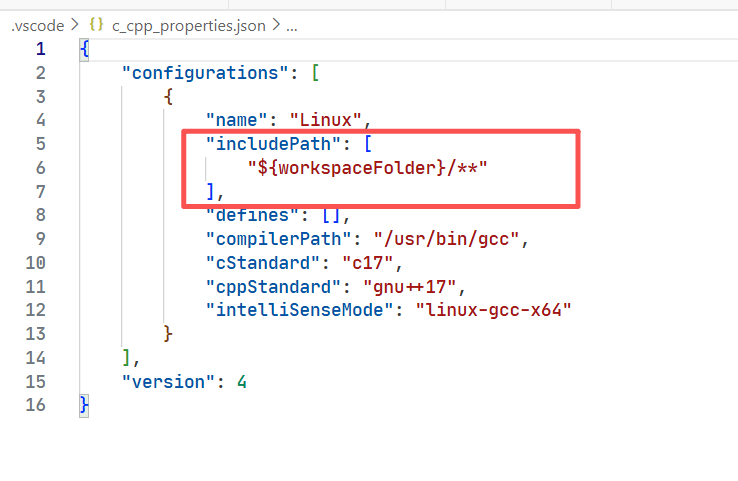738x481 pixels.
Task: Click the "Linux" string value
Action: click(326, 120)
